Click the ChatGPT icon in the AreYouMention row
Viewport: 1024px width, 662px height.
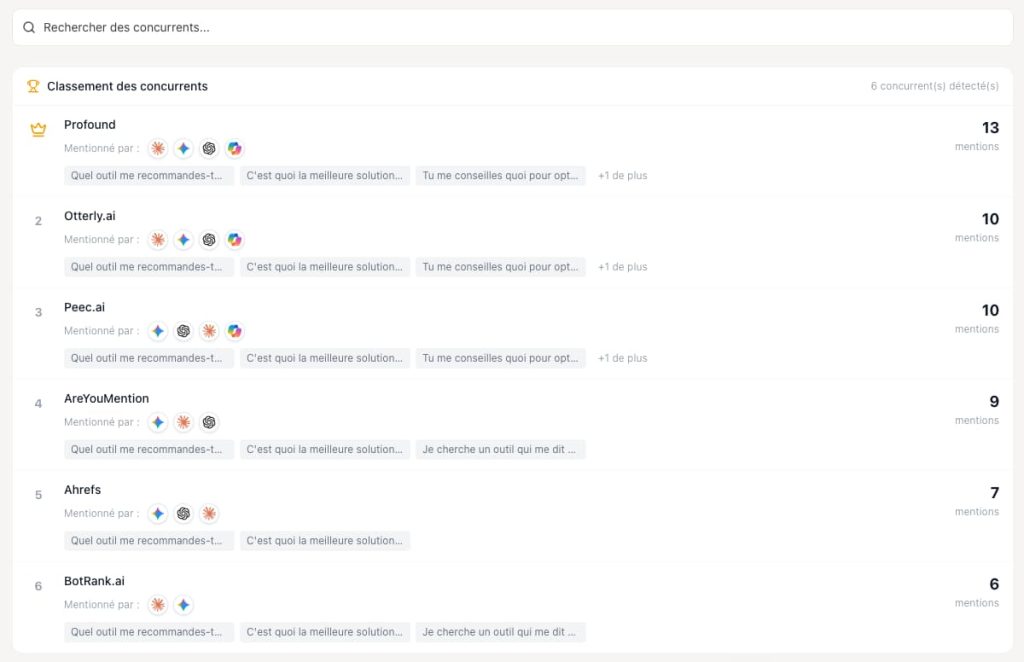coord(209,422)
